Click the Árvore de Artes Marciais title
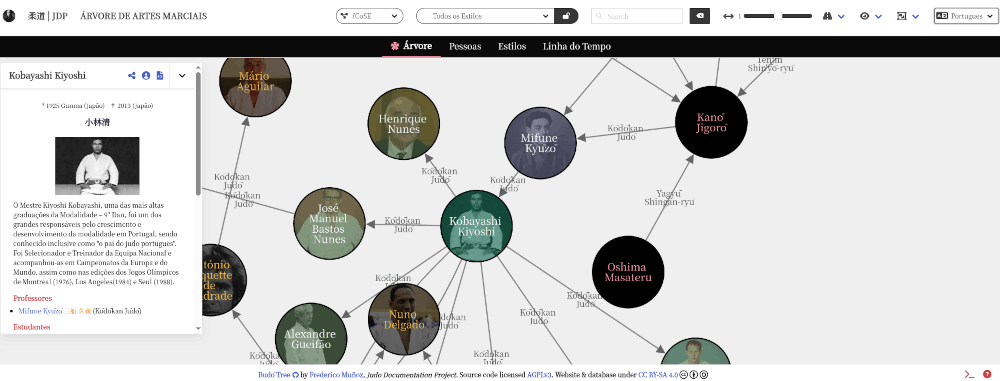This screenshot has width=1000, height=381. (x=143, y=16)
